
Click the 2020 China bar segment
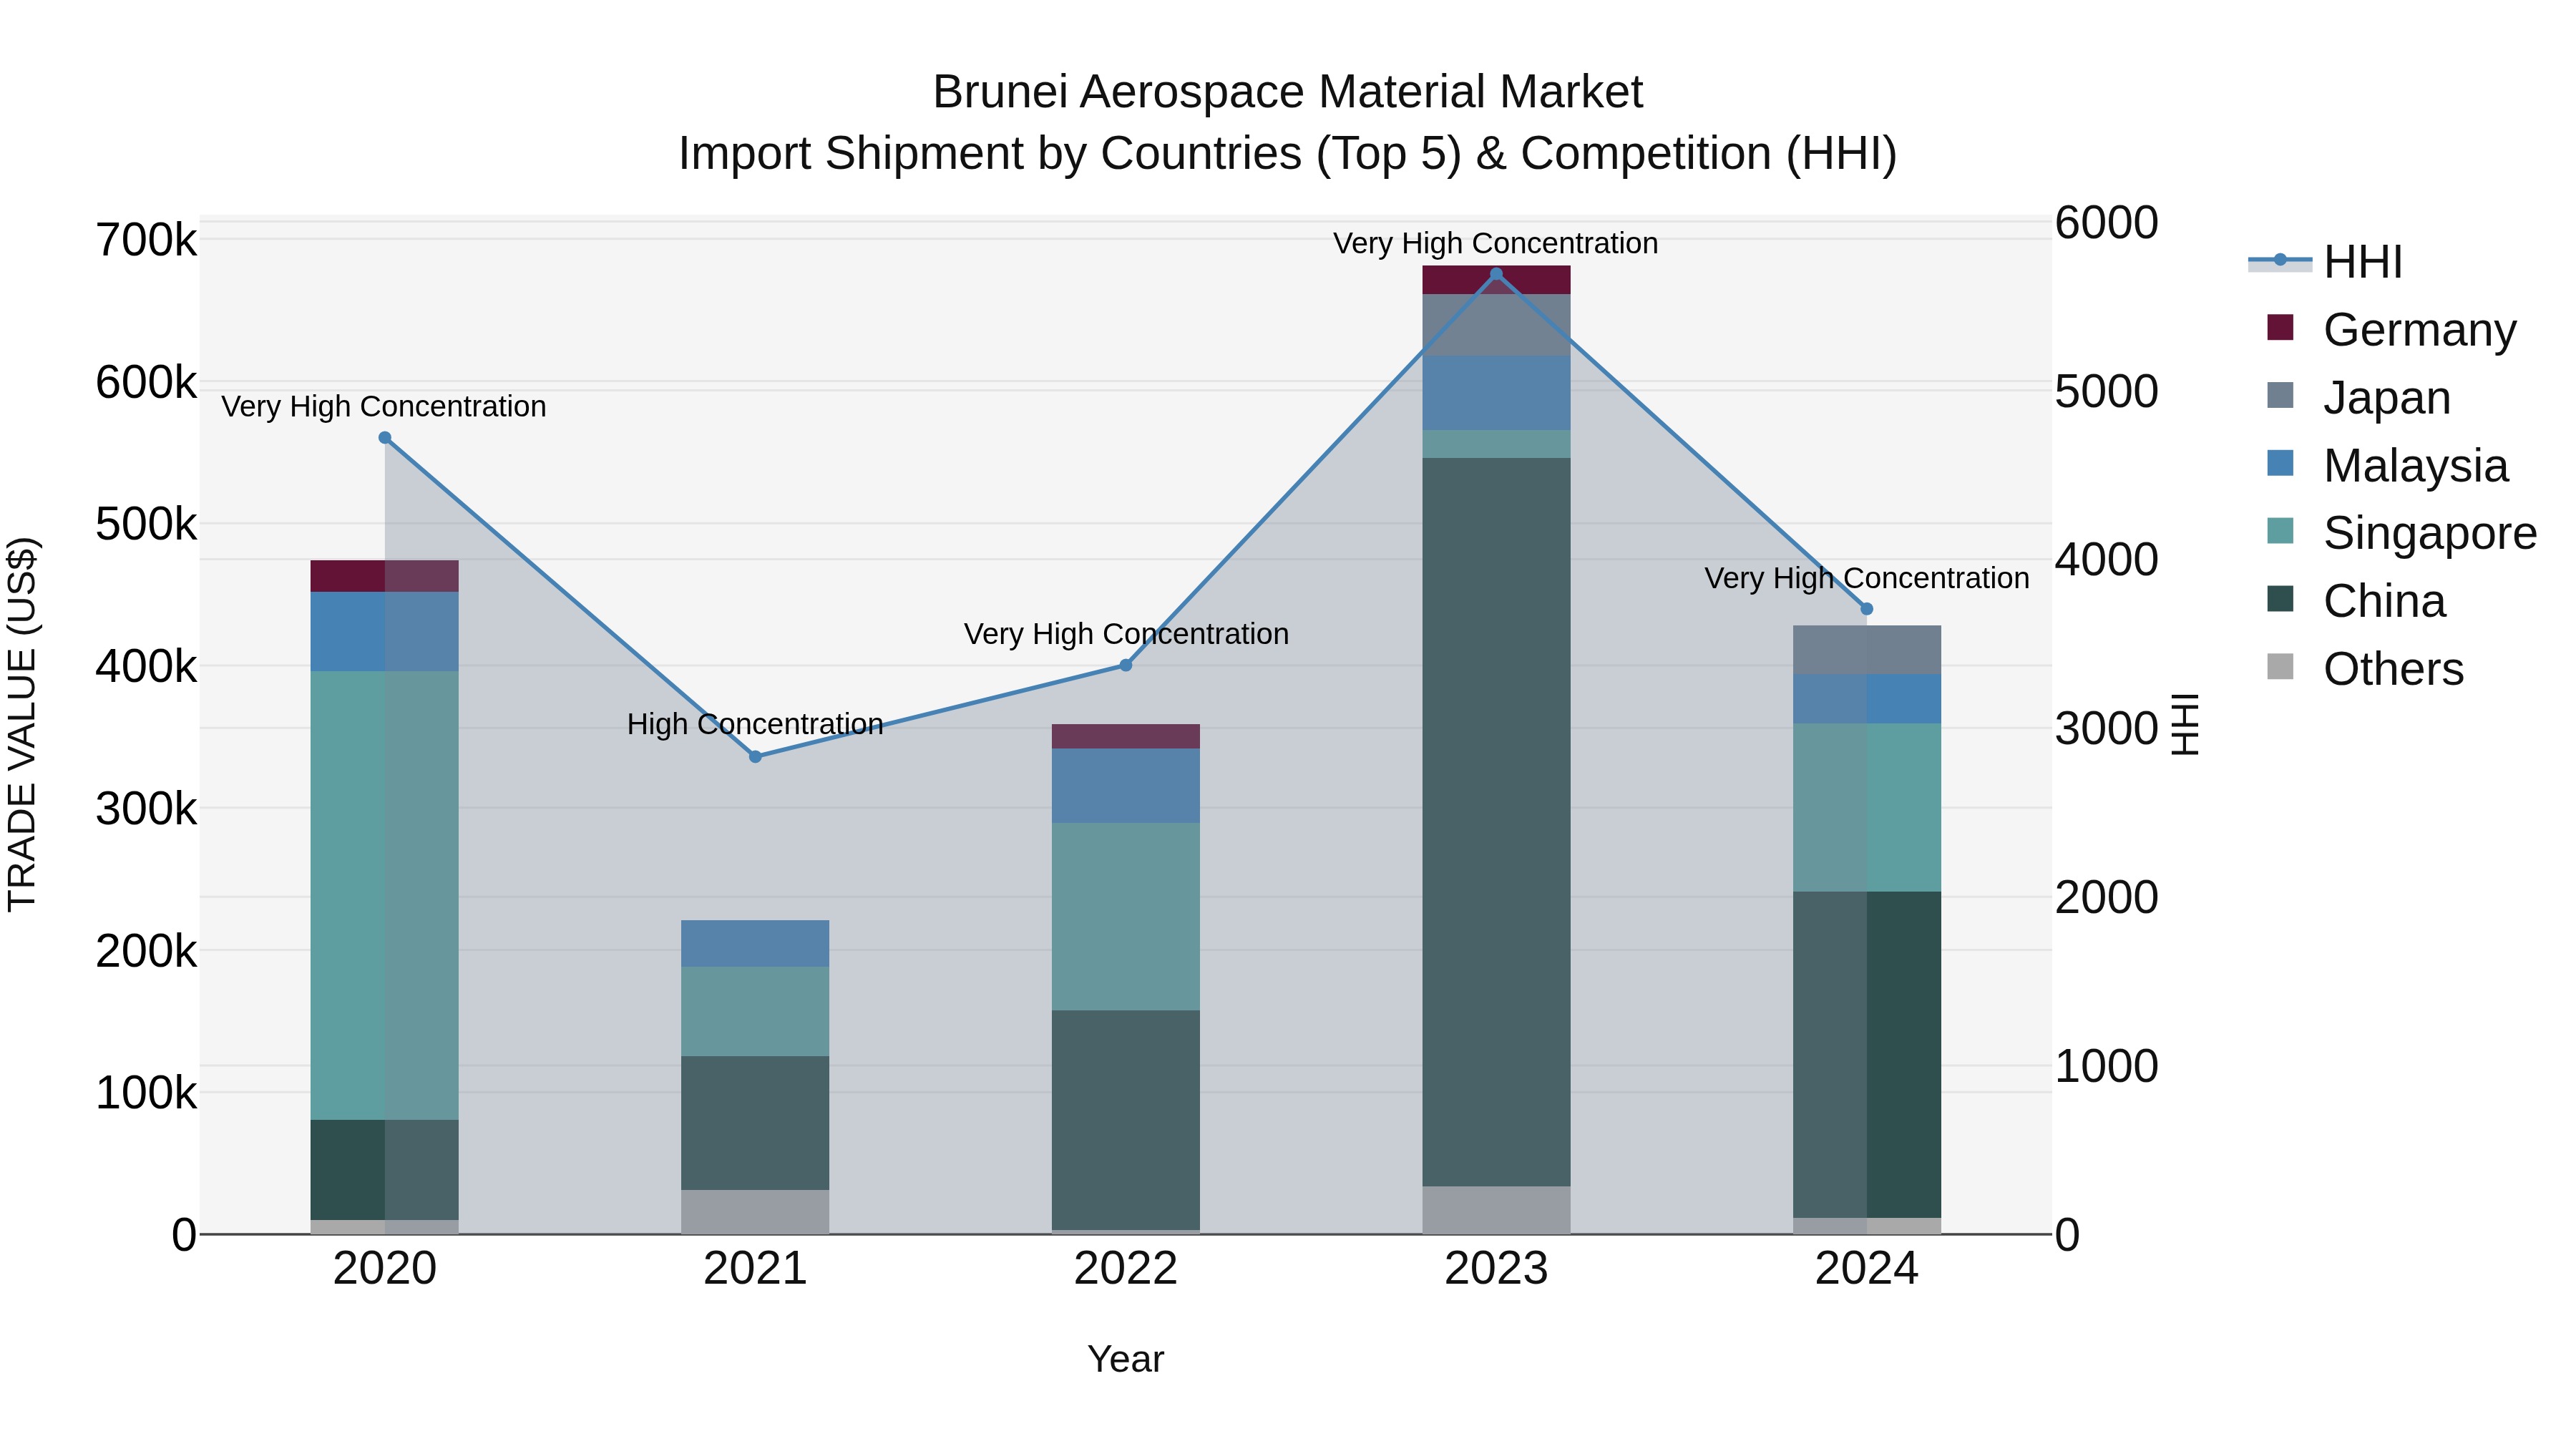(x=385, y=1170)
